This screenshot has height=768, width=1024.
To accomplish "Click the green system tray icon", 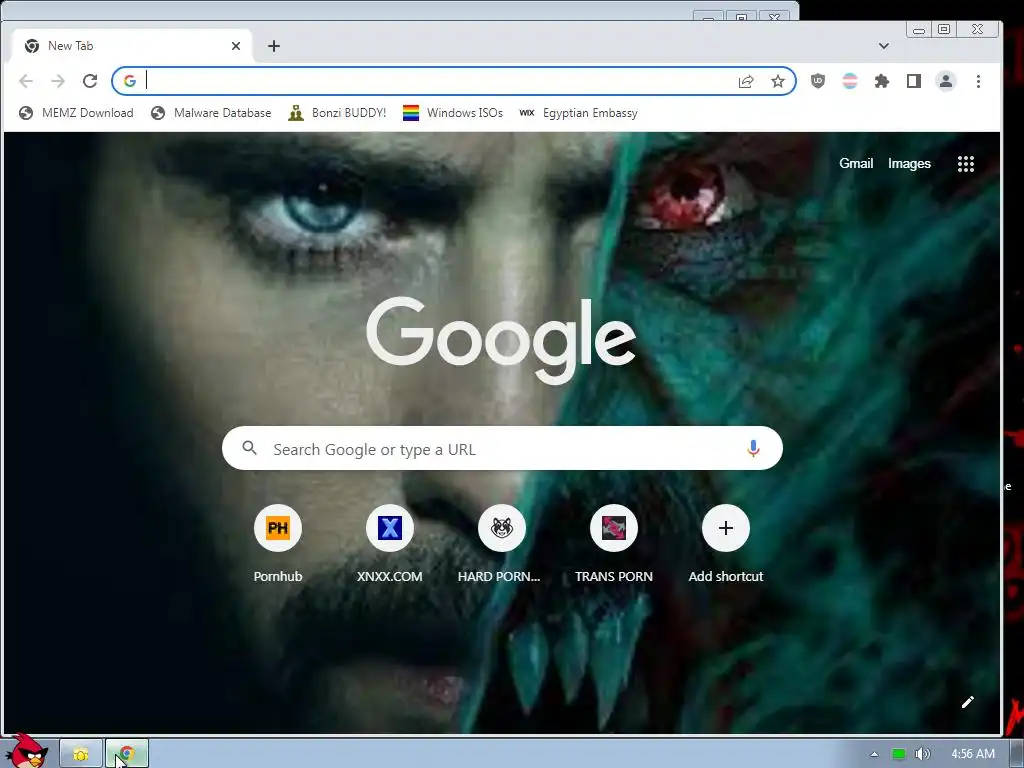I will tap(899, 754).
